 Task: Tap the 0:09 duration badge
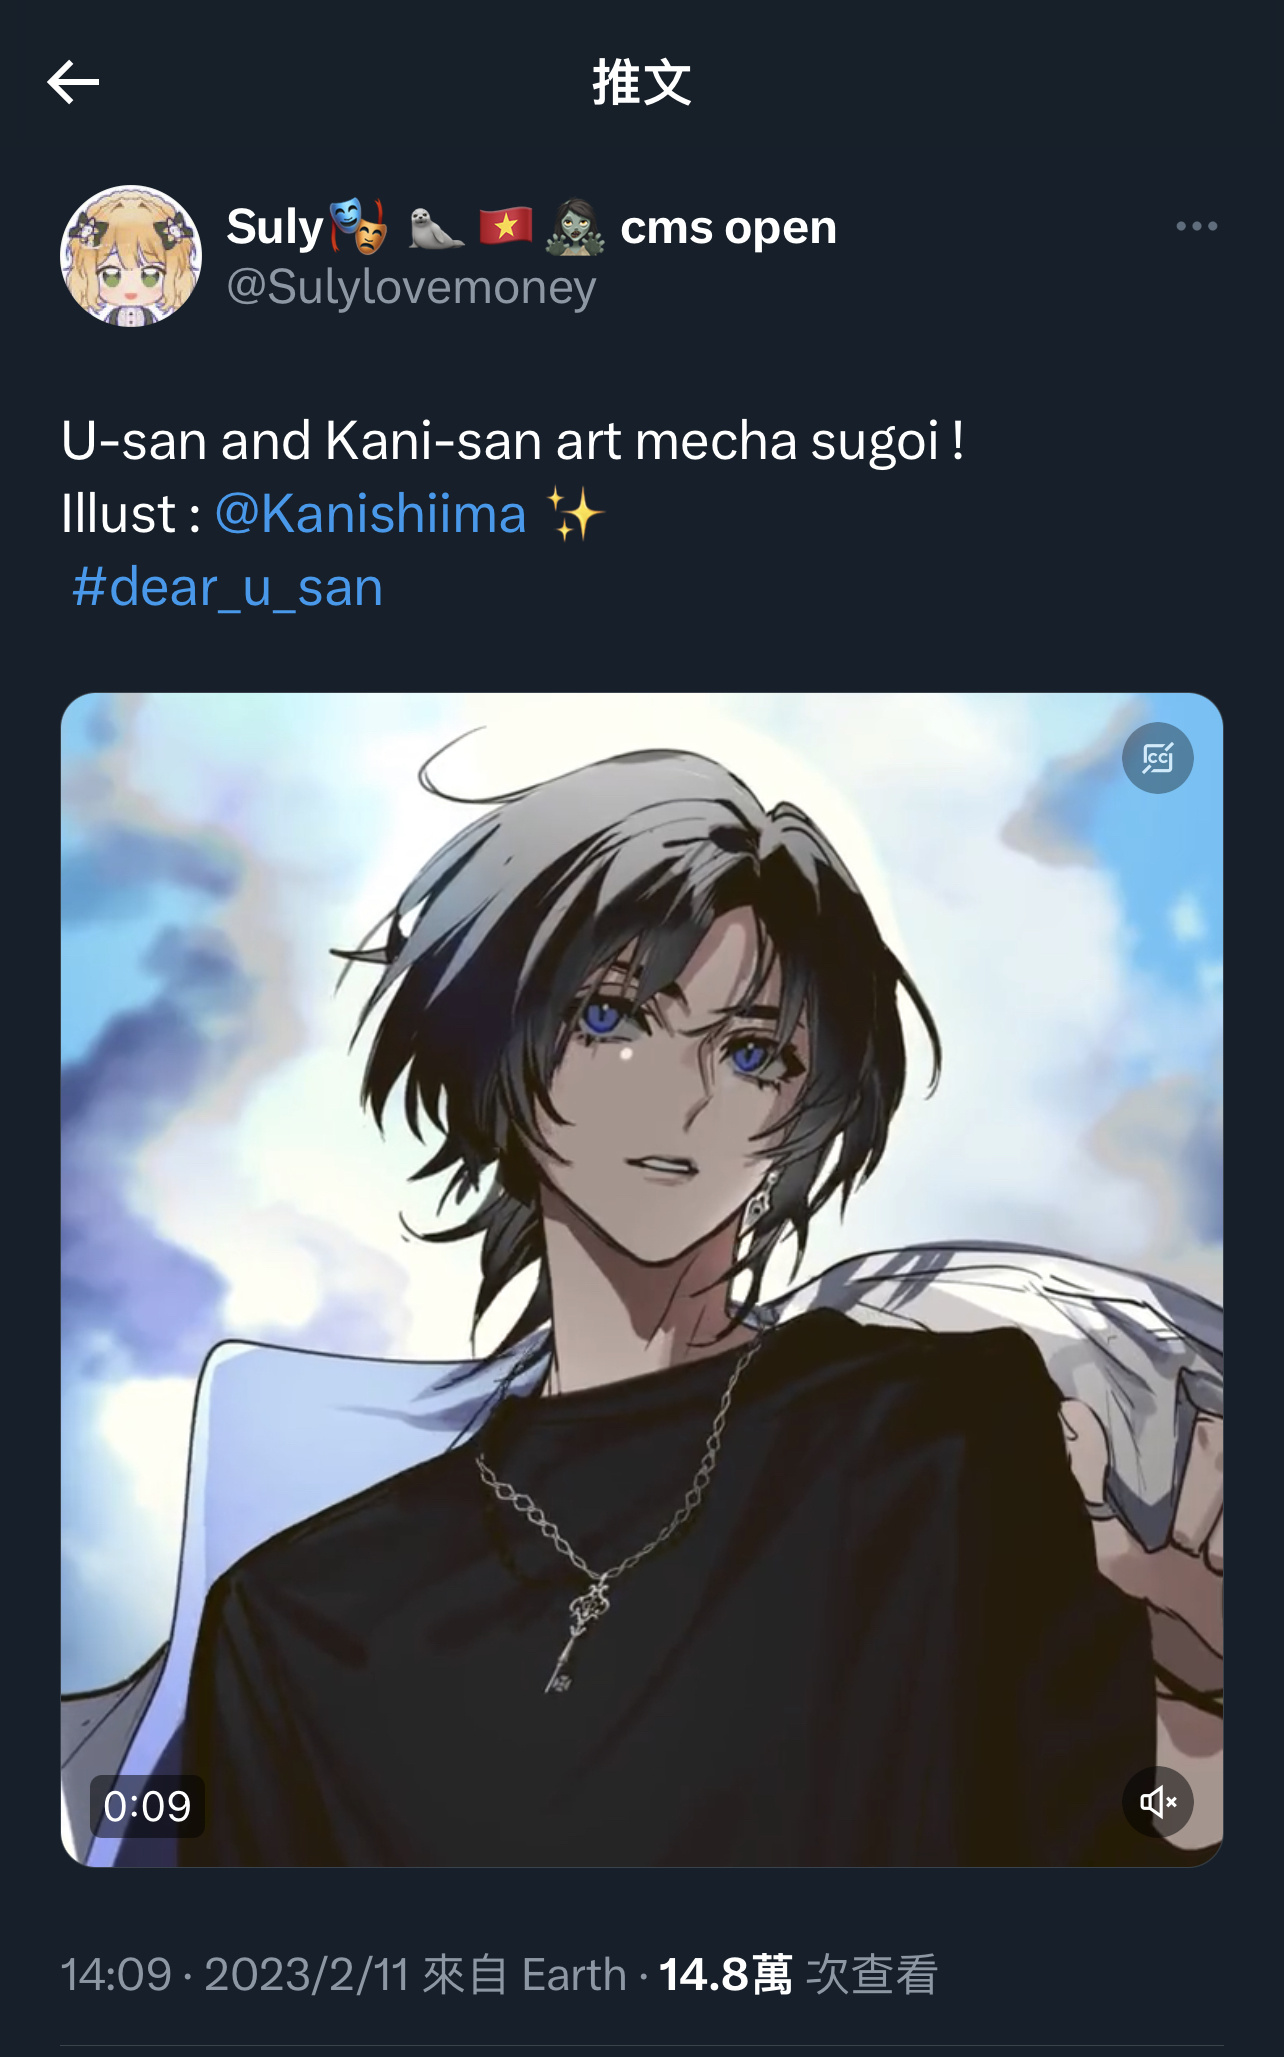[147, 1806]
